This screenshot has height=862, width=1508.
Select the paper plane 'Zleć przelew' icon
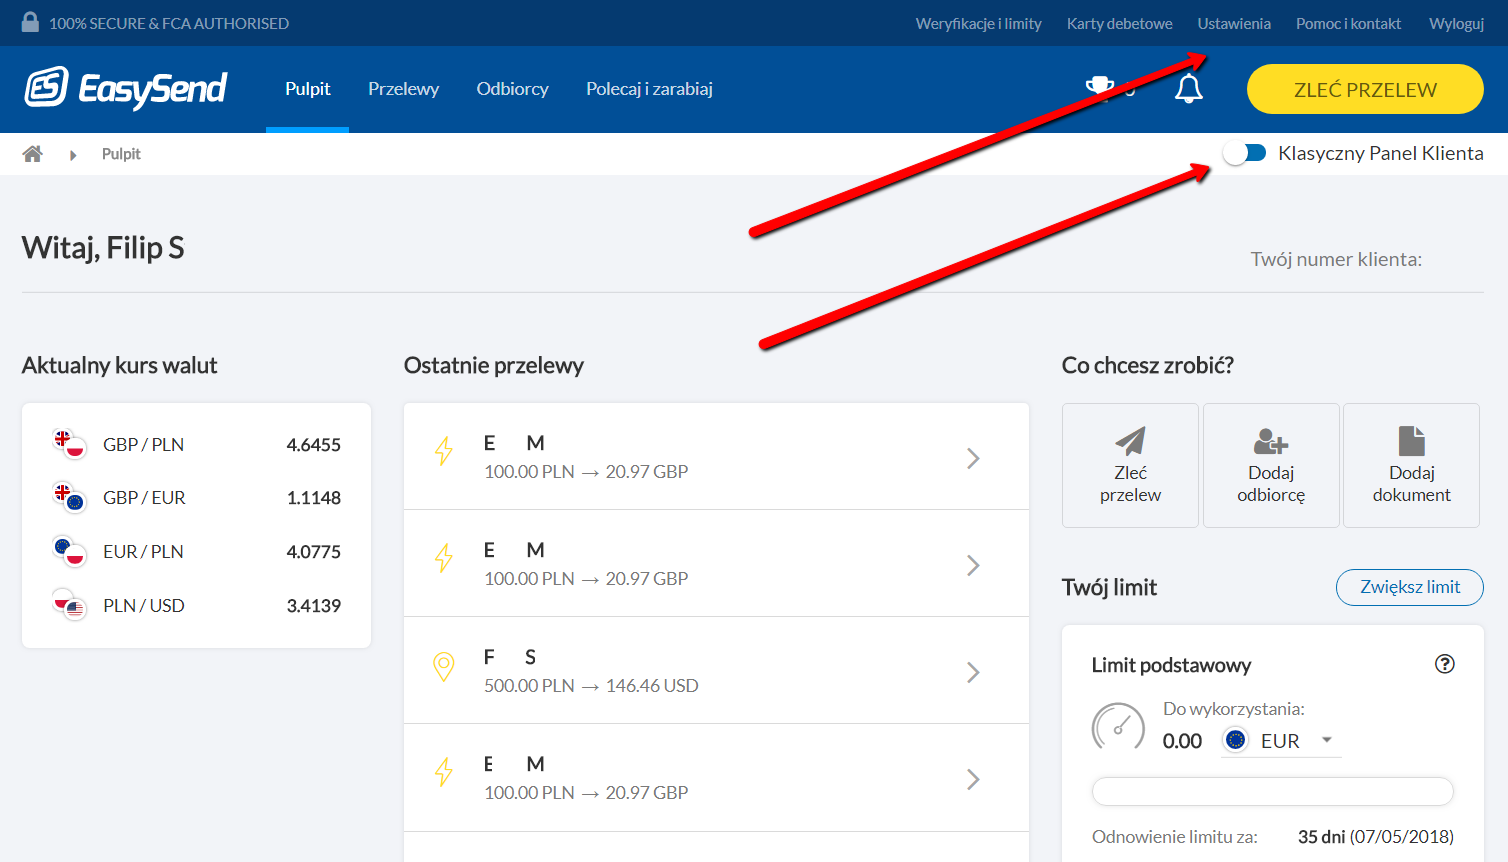pos(1130,440)
